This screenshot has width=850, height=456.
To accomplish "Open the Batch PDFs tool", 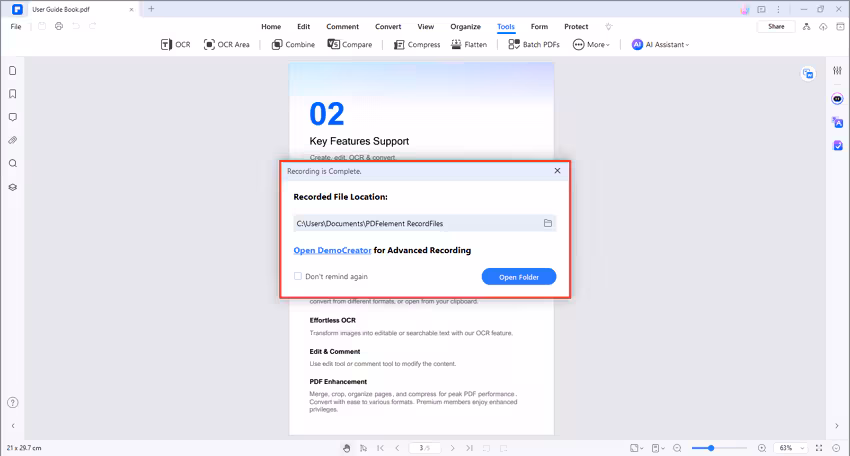I will pos(533,45).
